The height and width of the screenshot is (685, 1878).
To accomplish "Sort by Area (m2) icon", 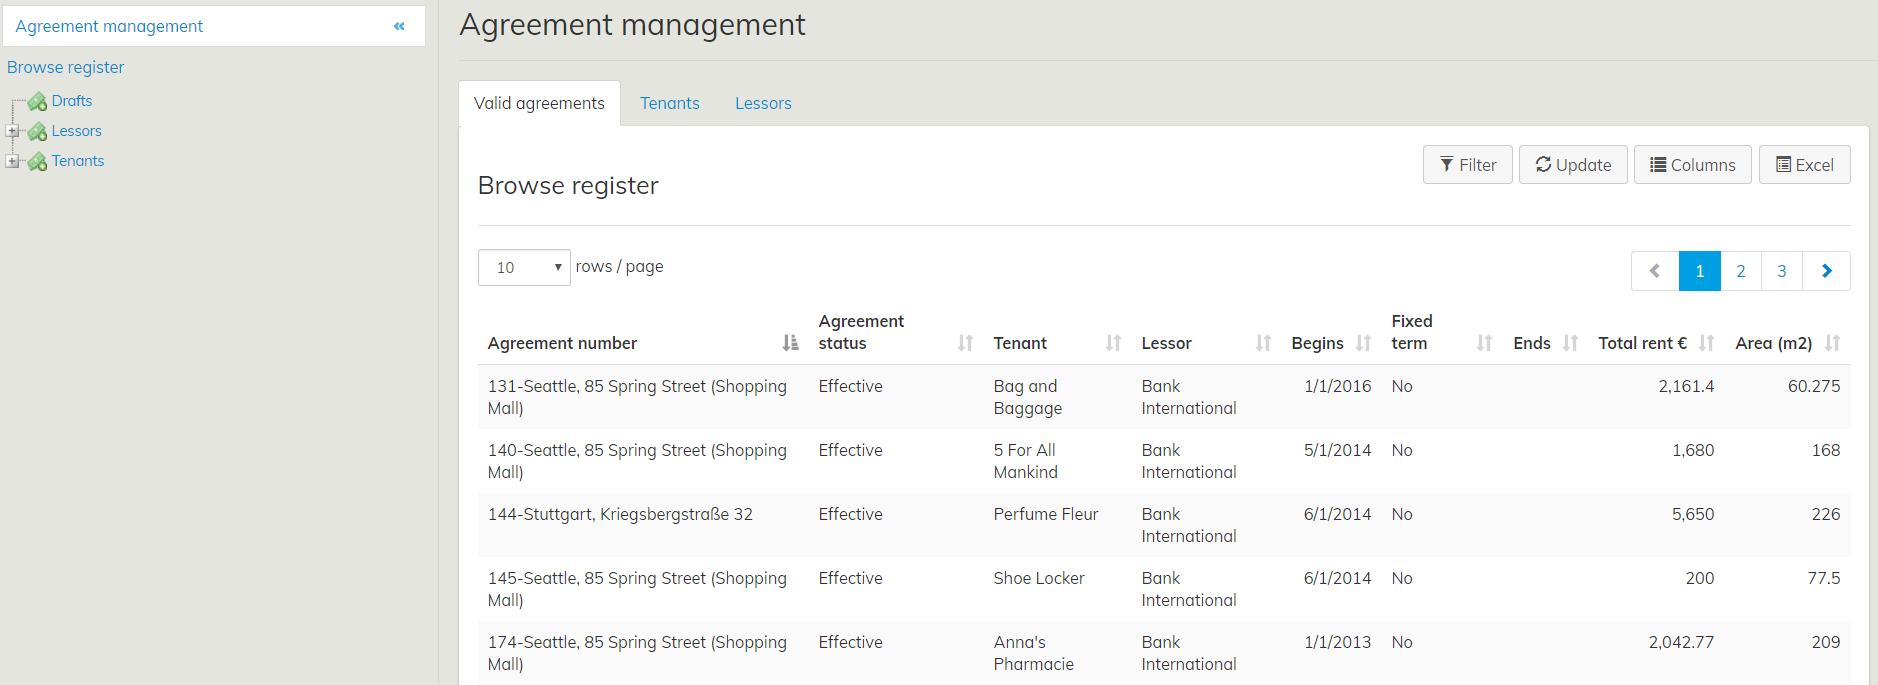I will click(1832, 343).
